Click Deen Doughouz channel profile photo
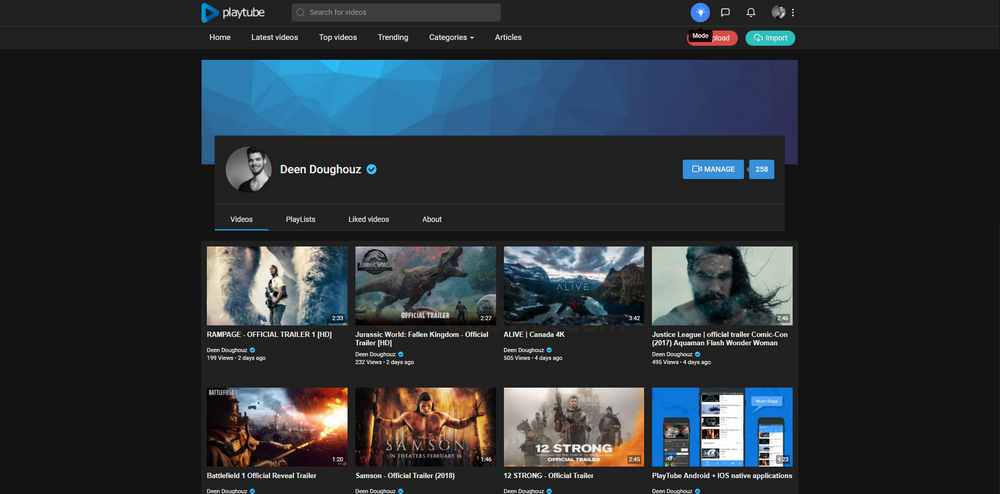 click(249, 170)
